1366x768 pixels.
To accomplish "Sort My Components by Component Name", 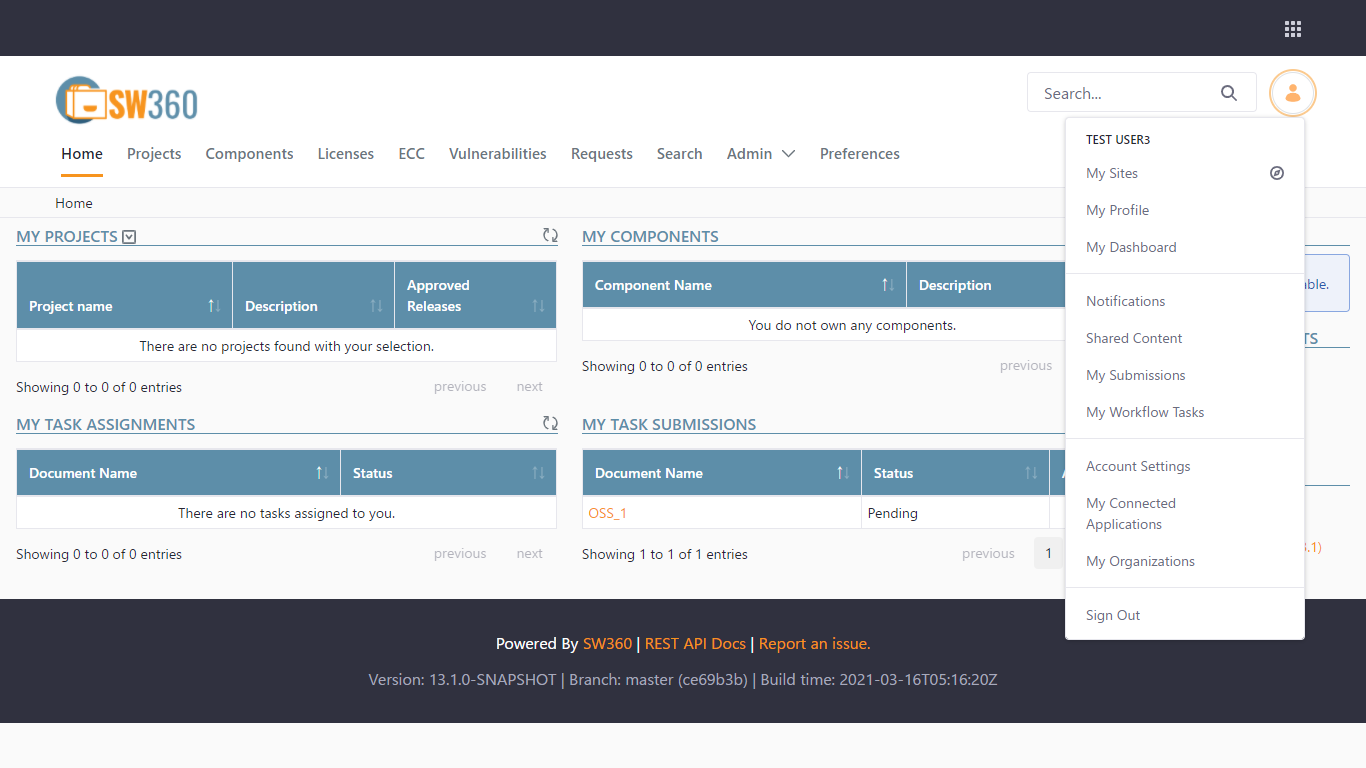I will click(744, 285).
